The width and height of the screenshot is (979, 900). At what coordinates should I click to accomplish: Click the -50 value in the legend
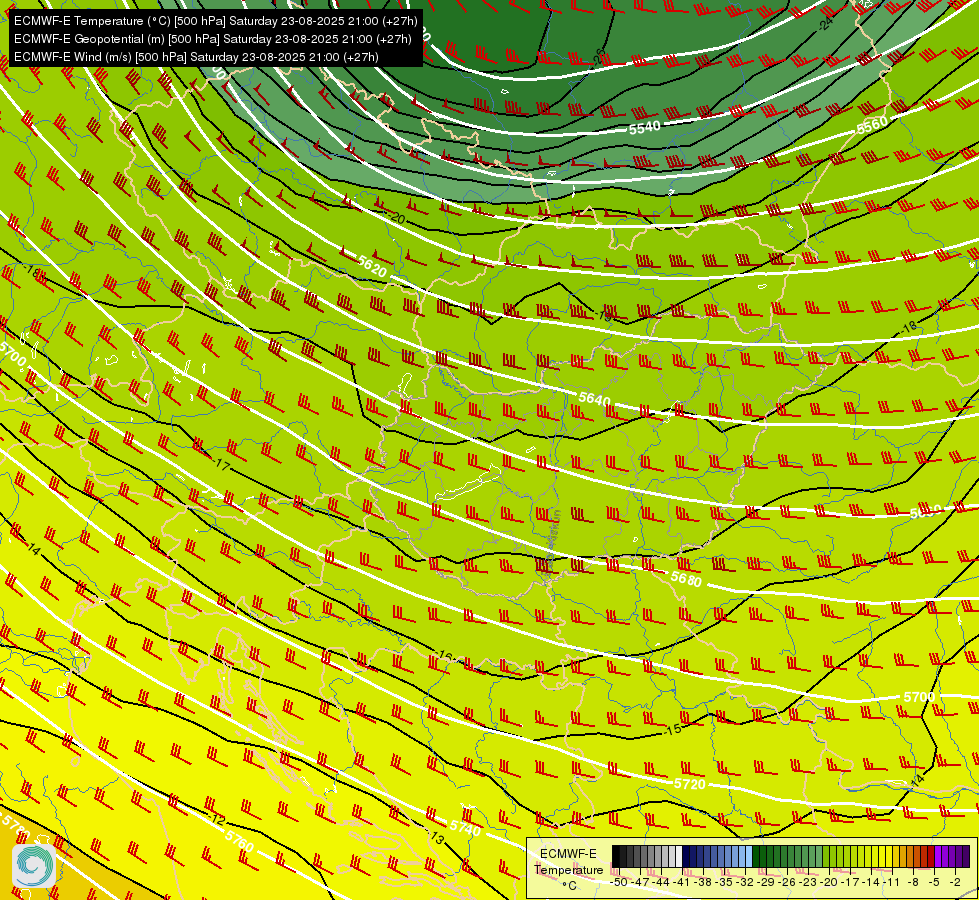pyautogui.click(x=619, y=882)
